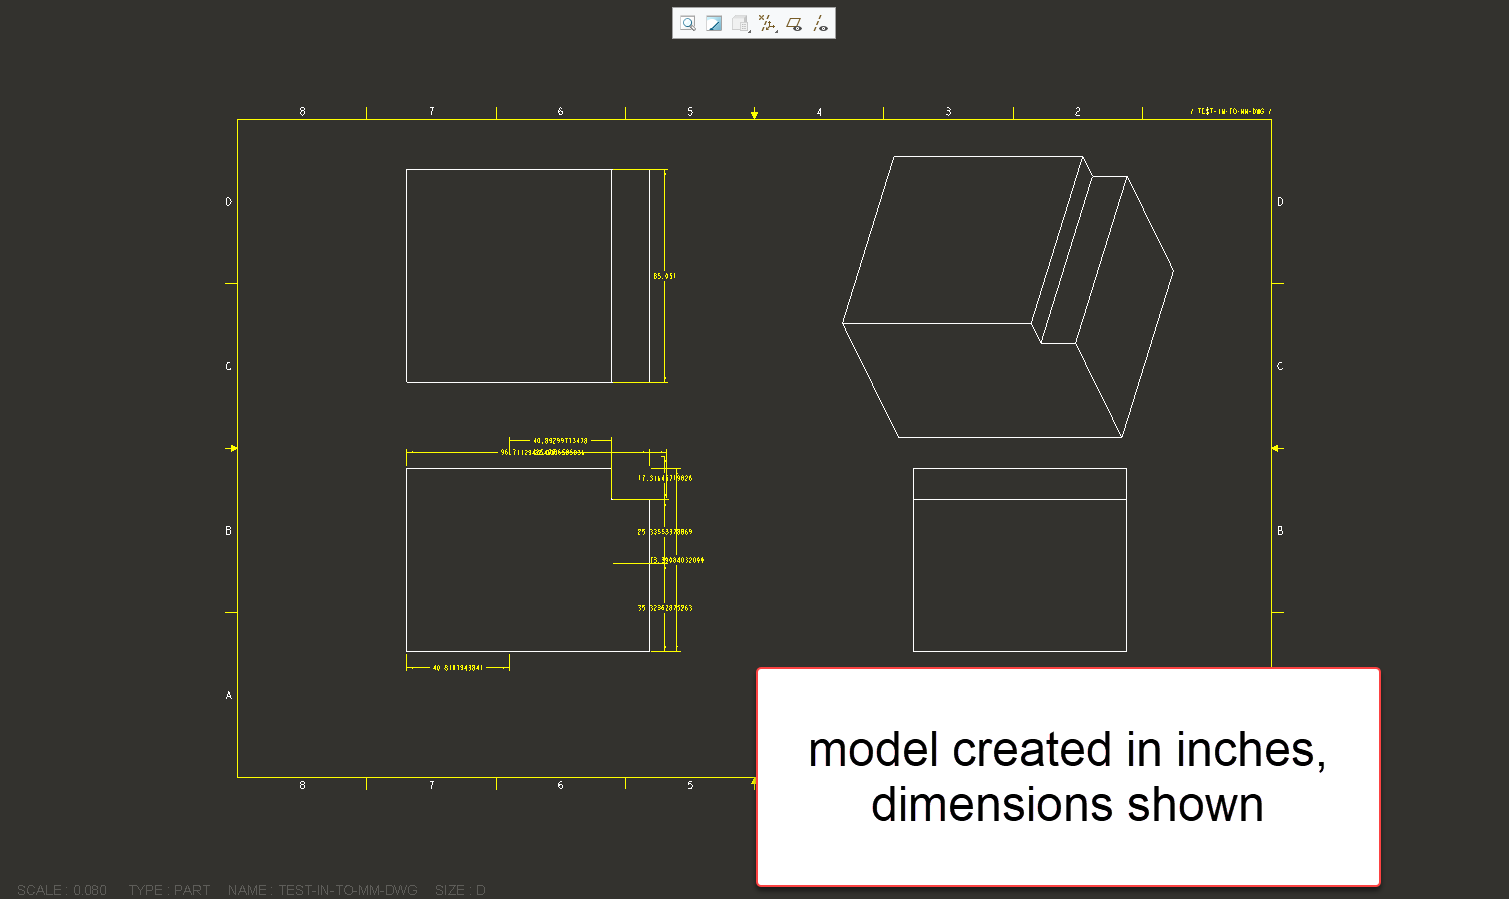Select the yellow 25.3353378869 dimension value
Viewport: 1509px width, 899px height.
(x=665, y=531)
